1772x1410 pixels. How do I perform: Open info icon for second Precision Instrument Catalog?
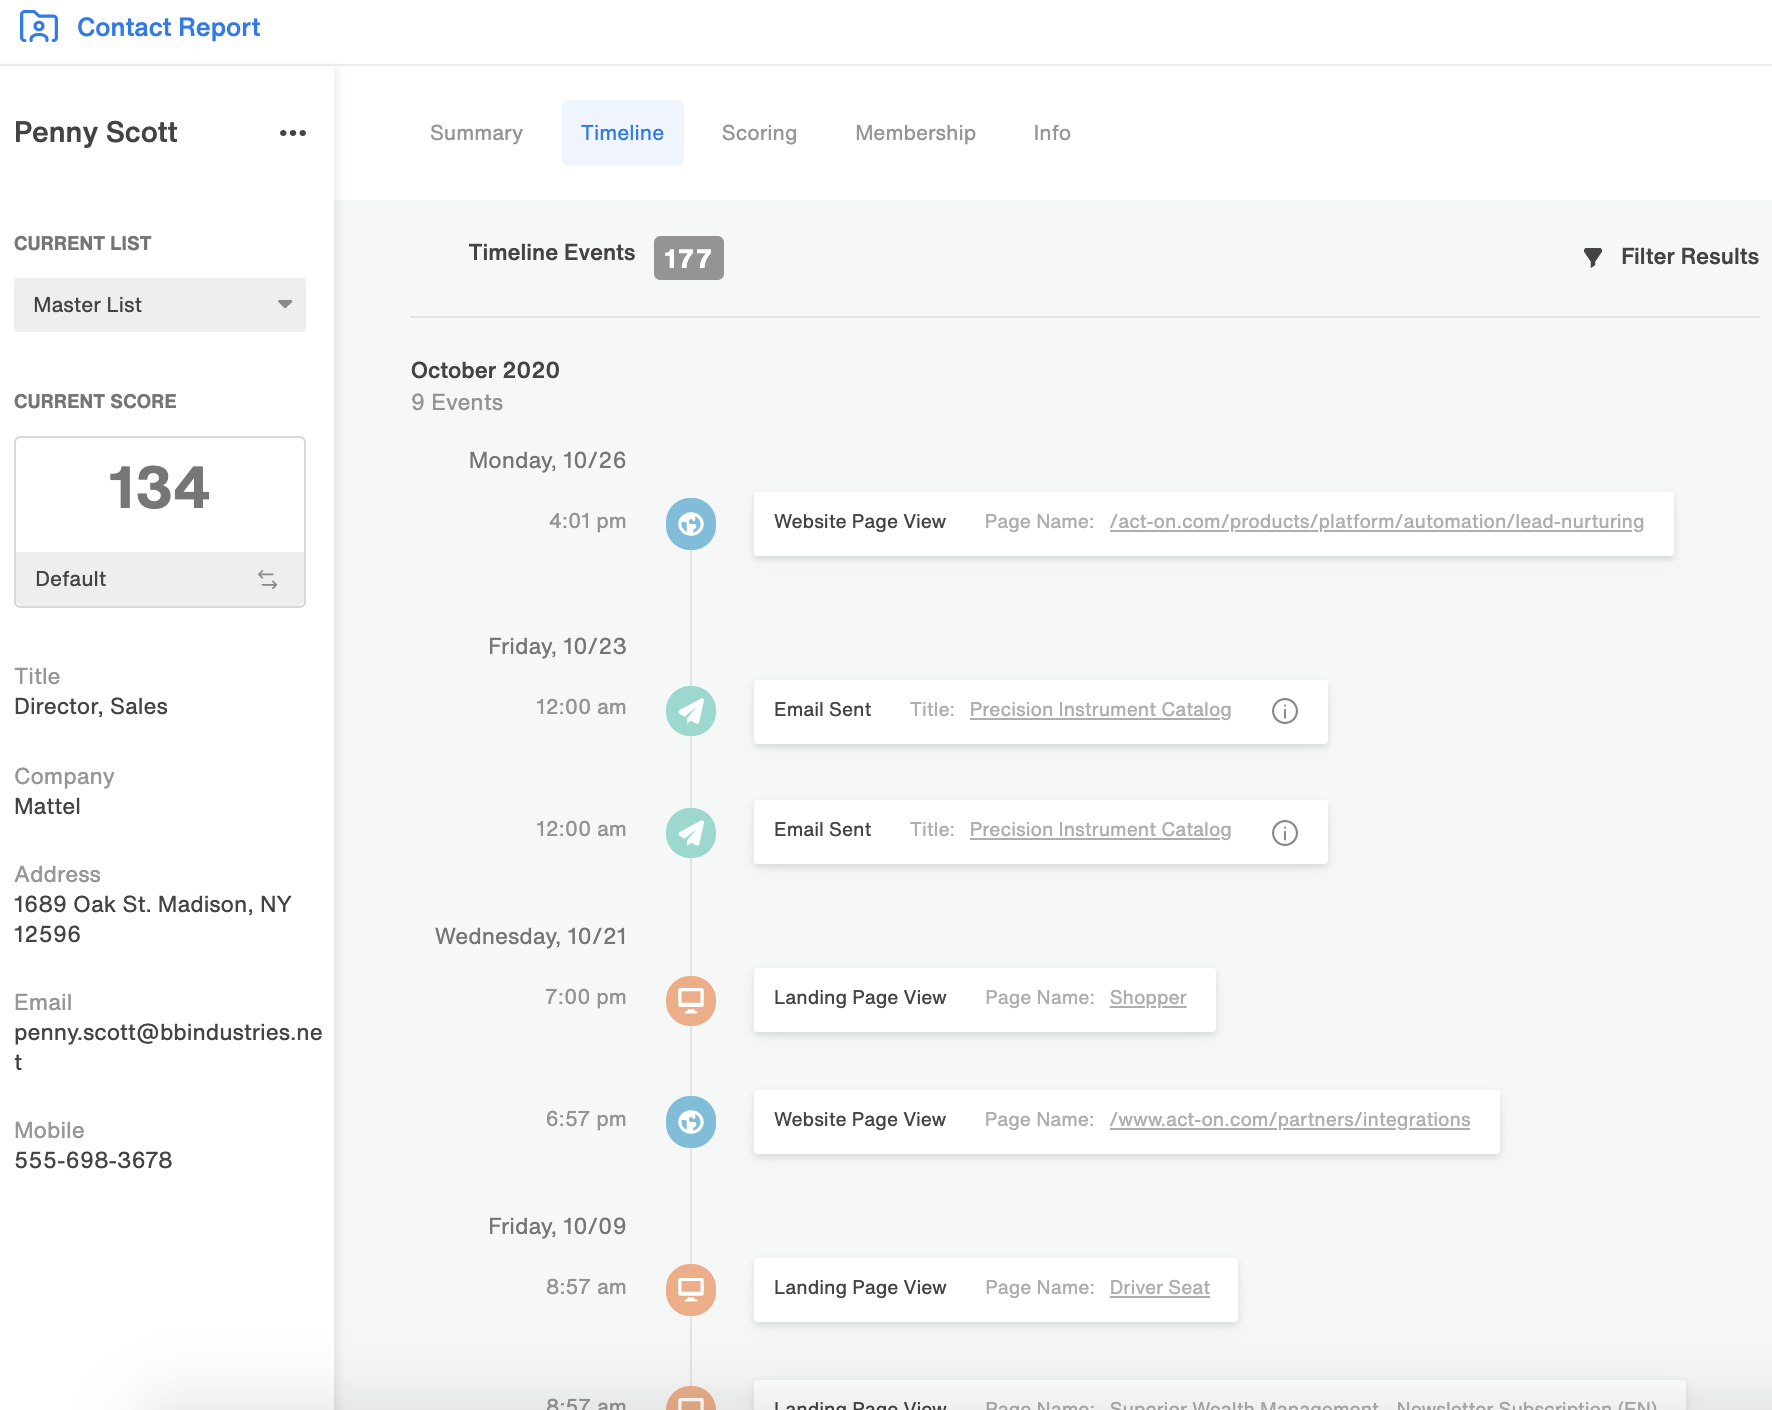click(x=1285, y=833)
